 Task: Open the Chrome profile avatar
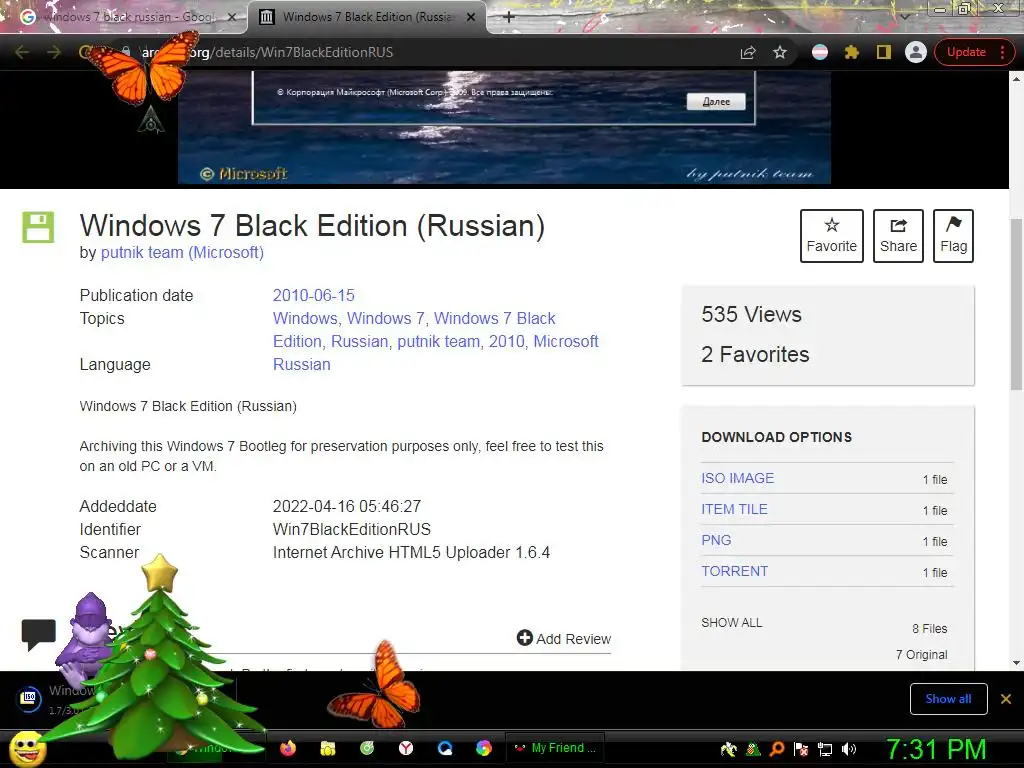(x=916, y=52)
